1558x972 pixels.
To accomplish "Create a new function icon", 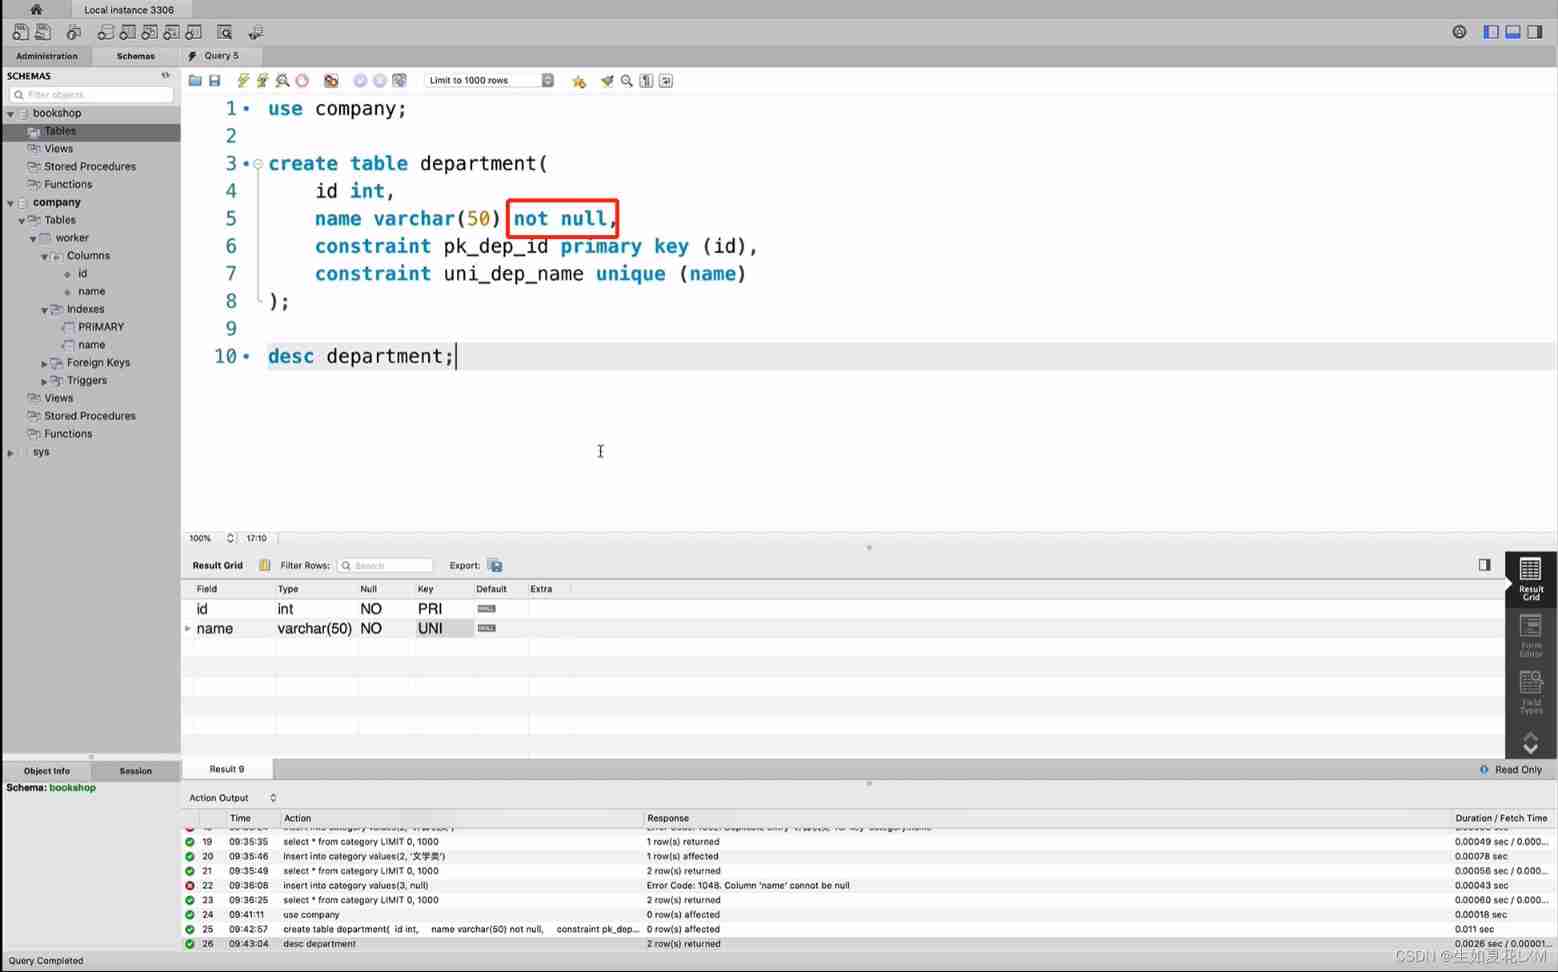I will (x=193, y=32).
